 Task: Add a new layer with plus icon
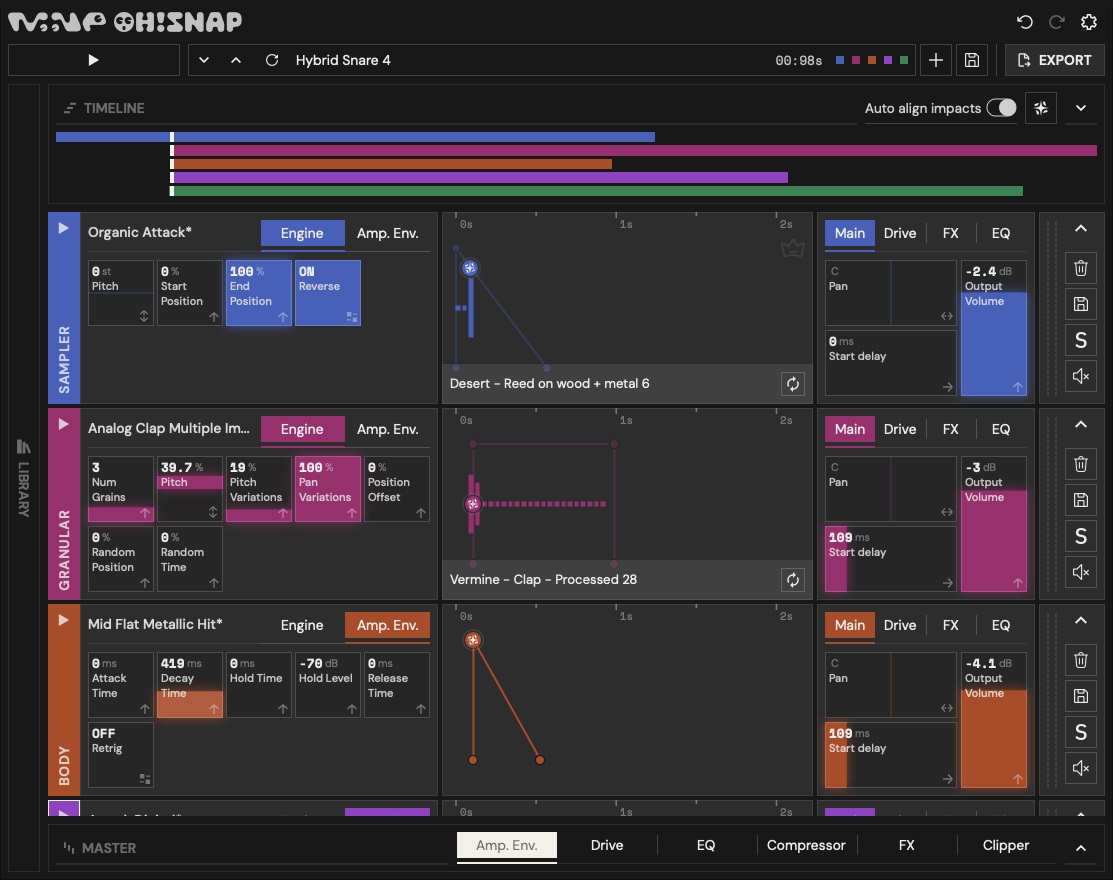coord(936,60)
